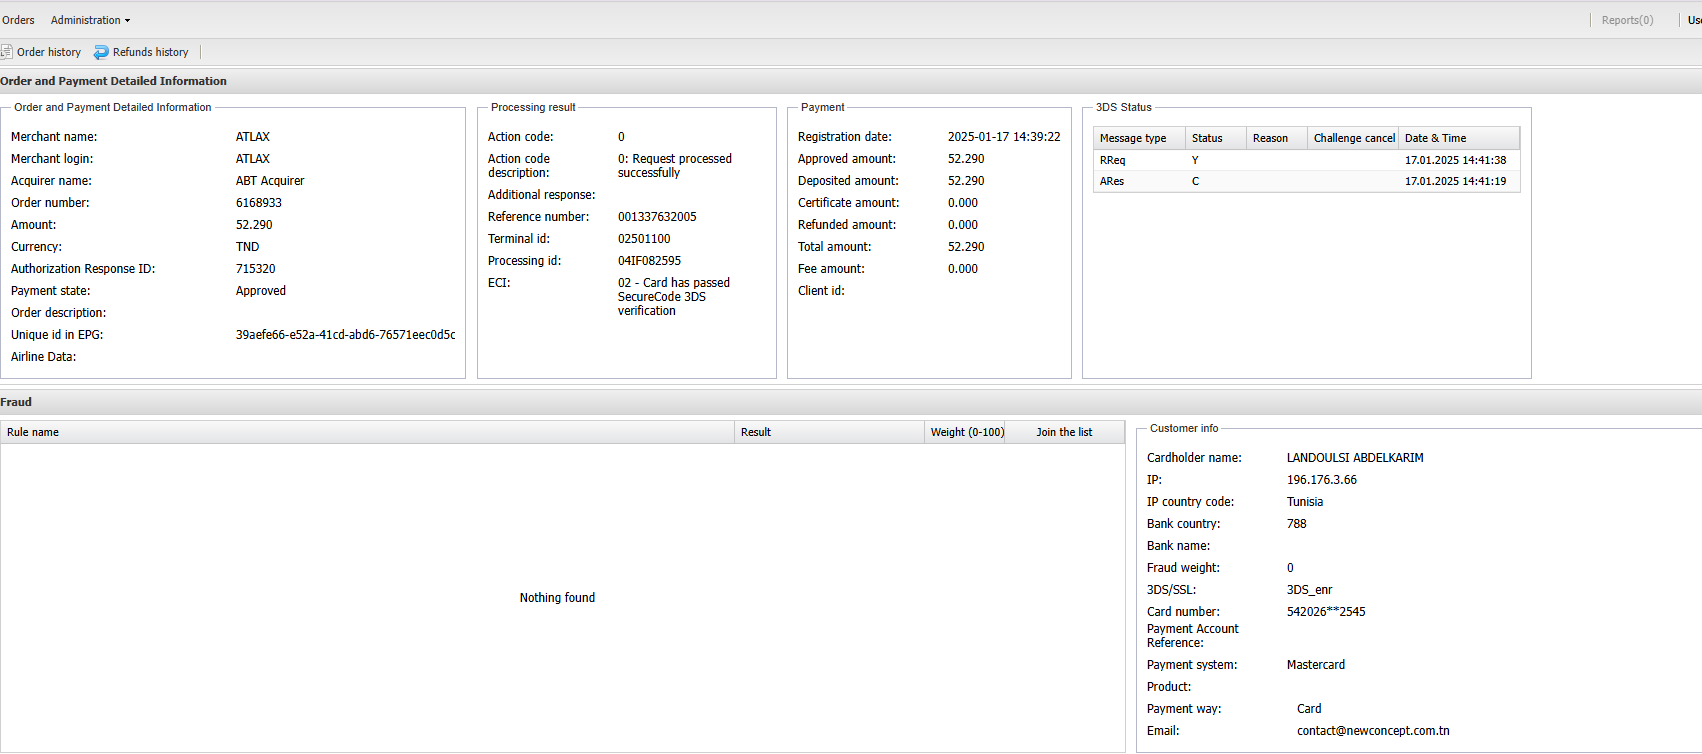Sort fraud rules by Weight (0-100)

point(967,432)
